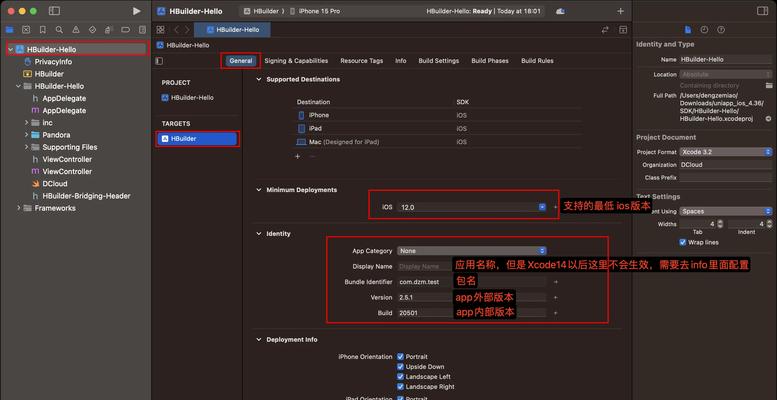Reveal Full Path with the arrow icon
This screenshot has height=400, width=777.
[769, 119]
